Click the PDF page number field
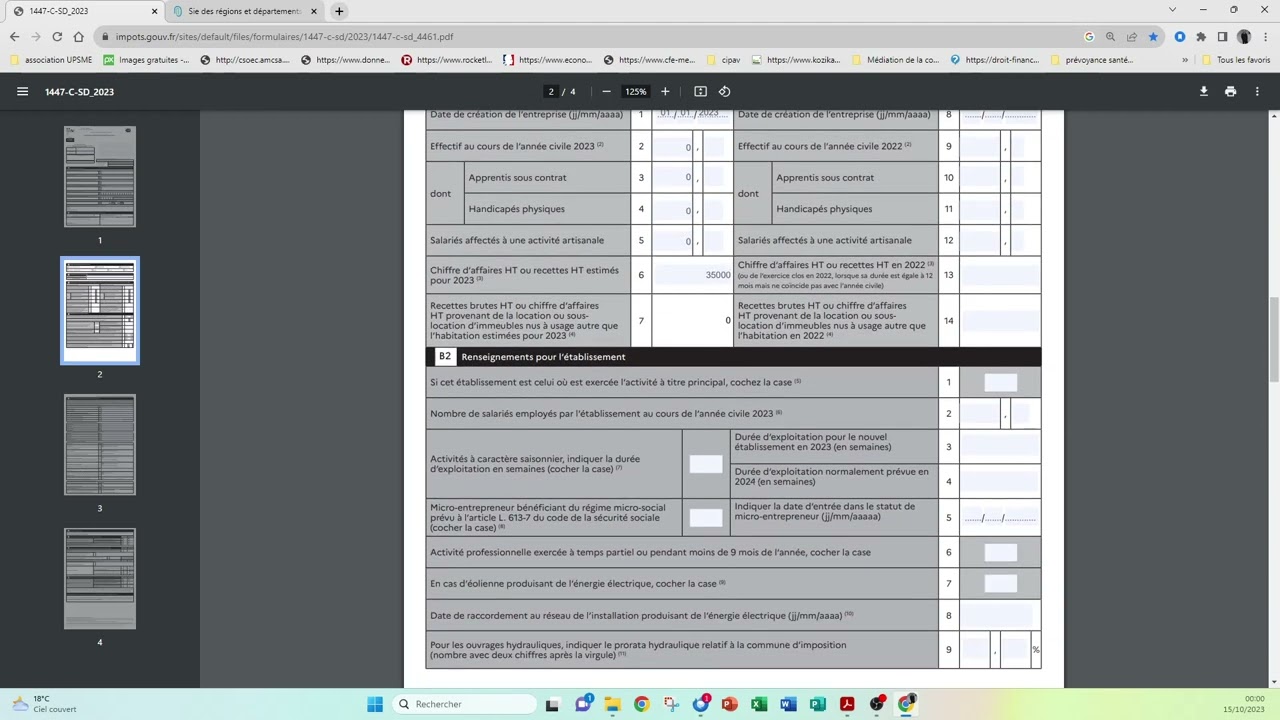 (x=551, y=91)
